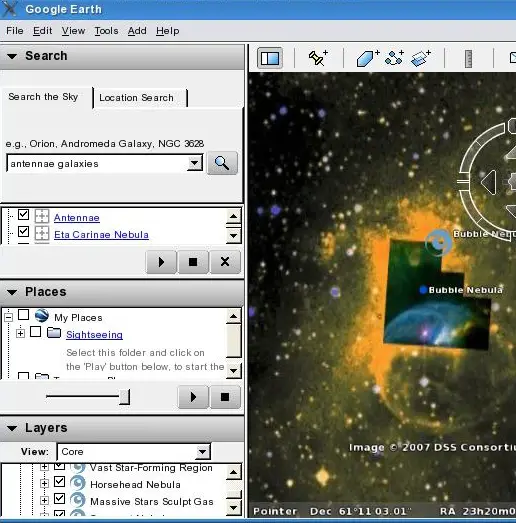Switch to the Location Search tab
Screen dimensions: 516x523
pyautogui.click(x=136, y=98)
